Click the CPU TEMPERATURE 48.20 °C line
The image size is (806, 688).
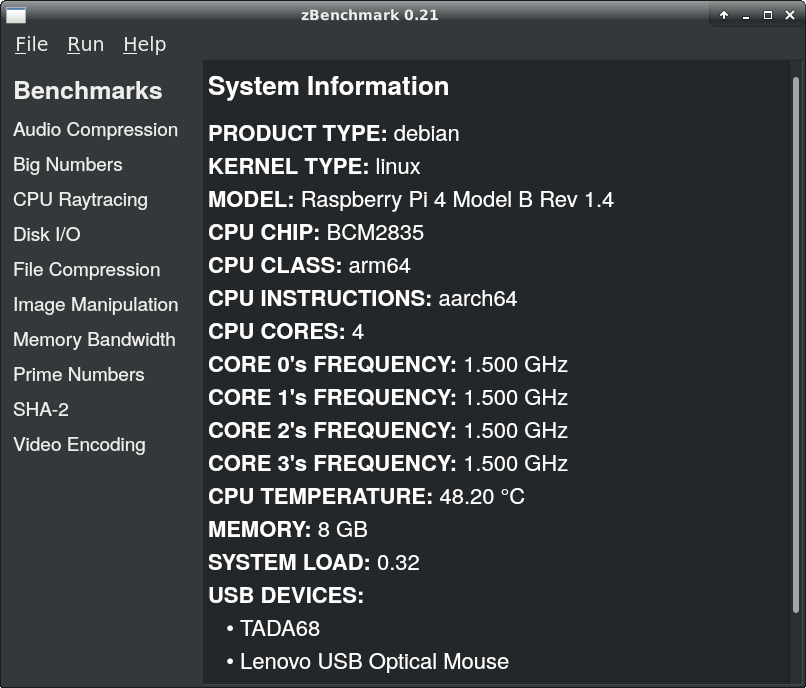point(366,496)
